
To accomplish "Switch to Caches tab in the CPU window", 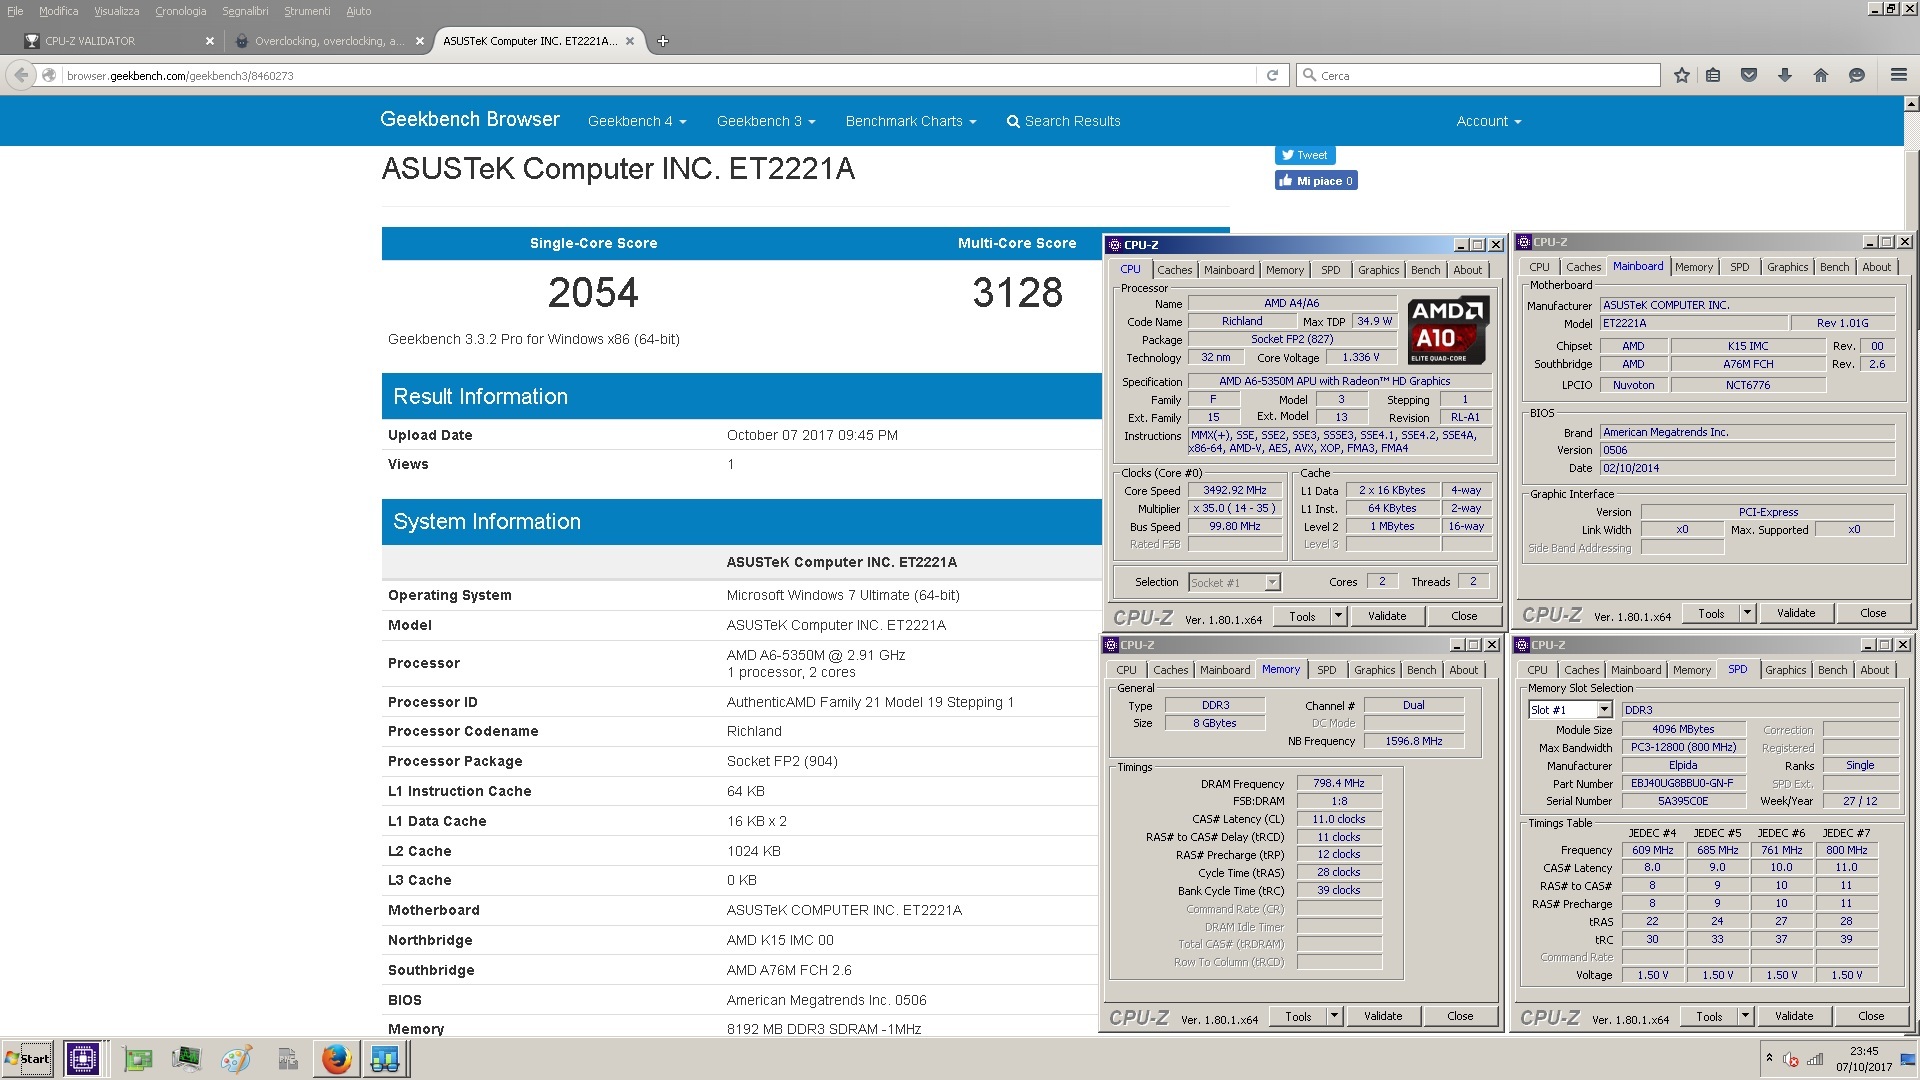I will pyautogui.click(x=1174, y=270).
